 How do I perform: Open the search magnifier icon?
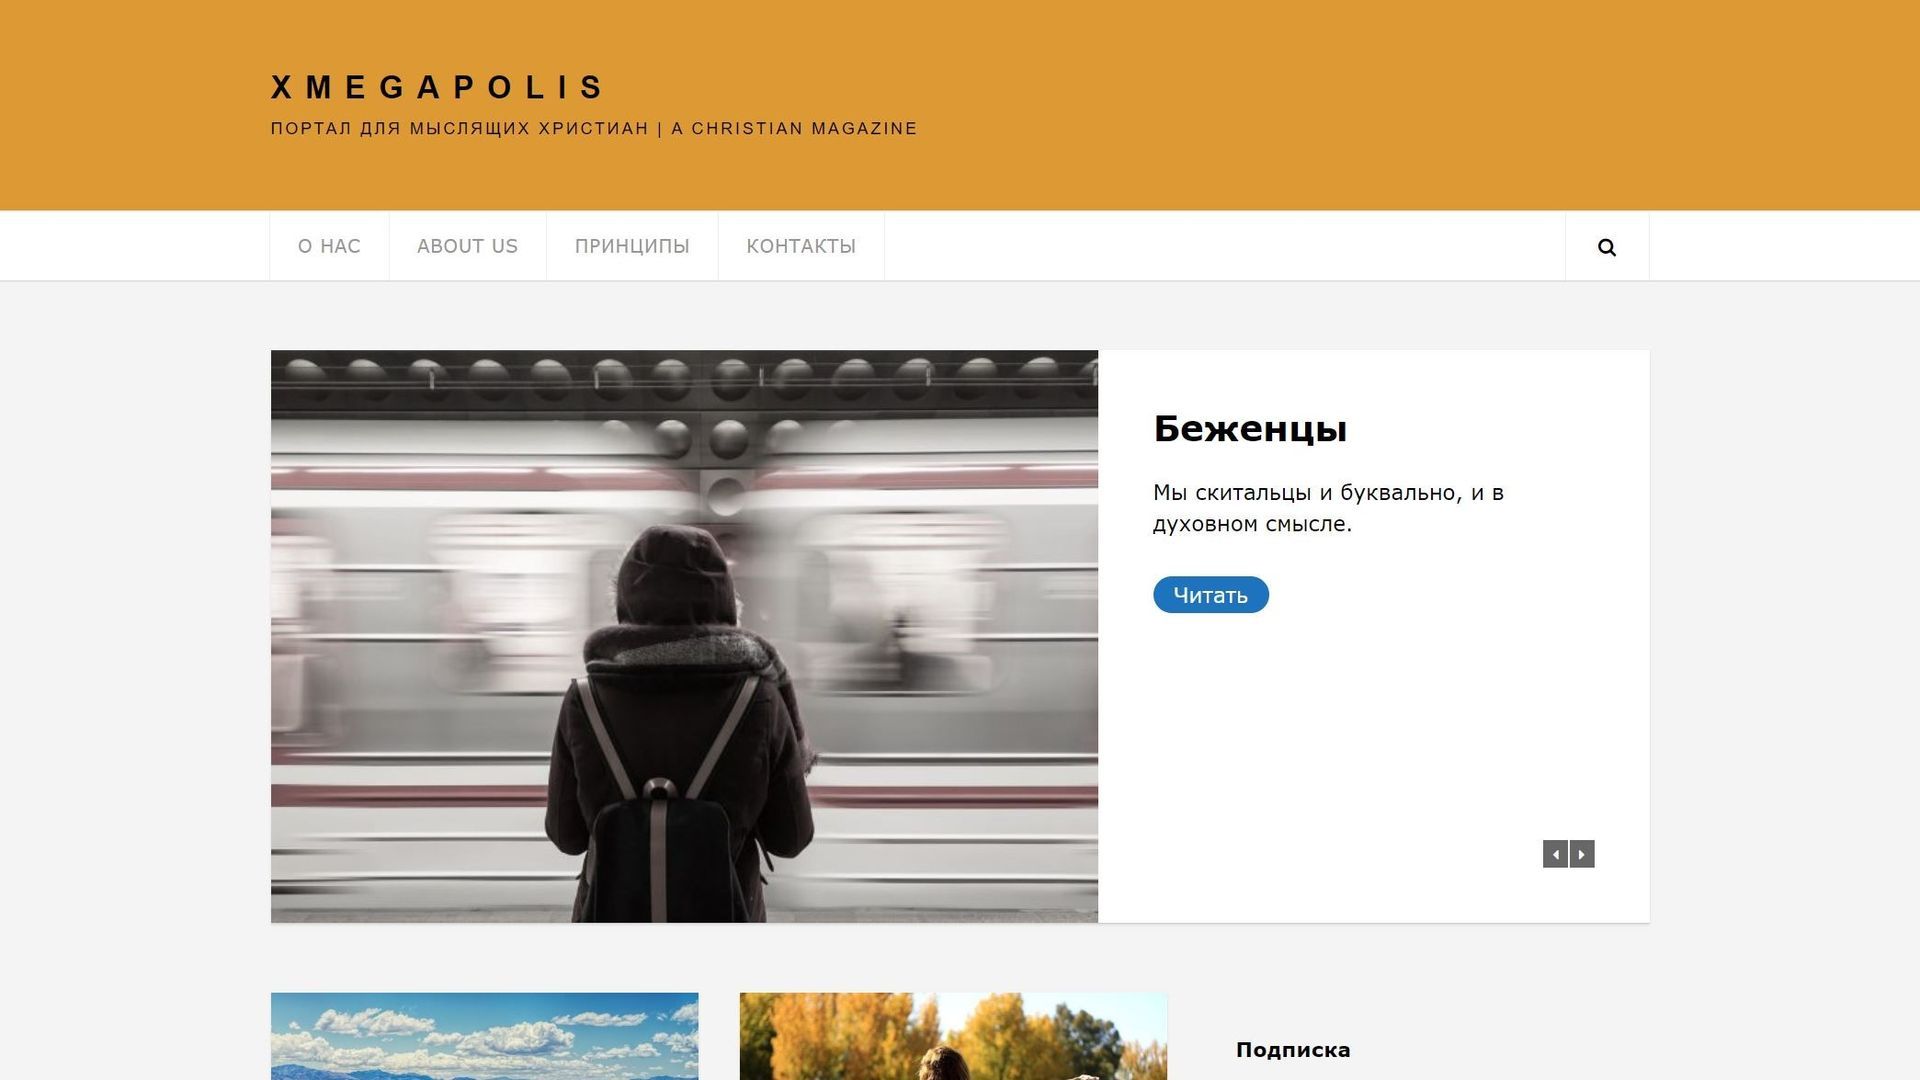coord(1606,247)
